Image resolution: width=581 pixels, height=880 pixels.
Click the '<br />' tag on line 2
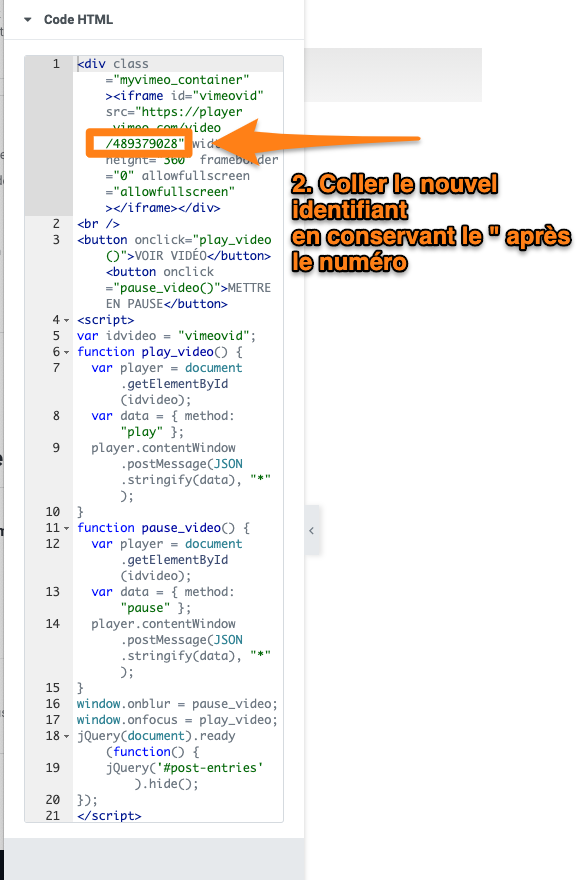[x=98, y=224]
